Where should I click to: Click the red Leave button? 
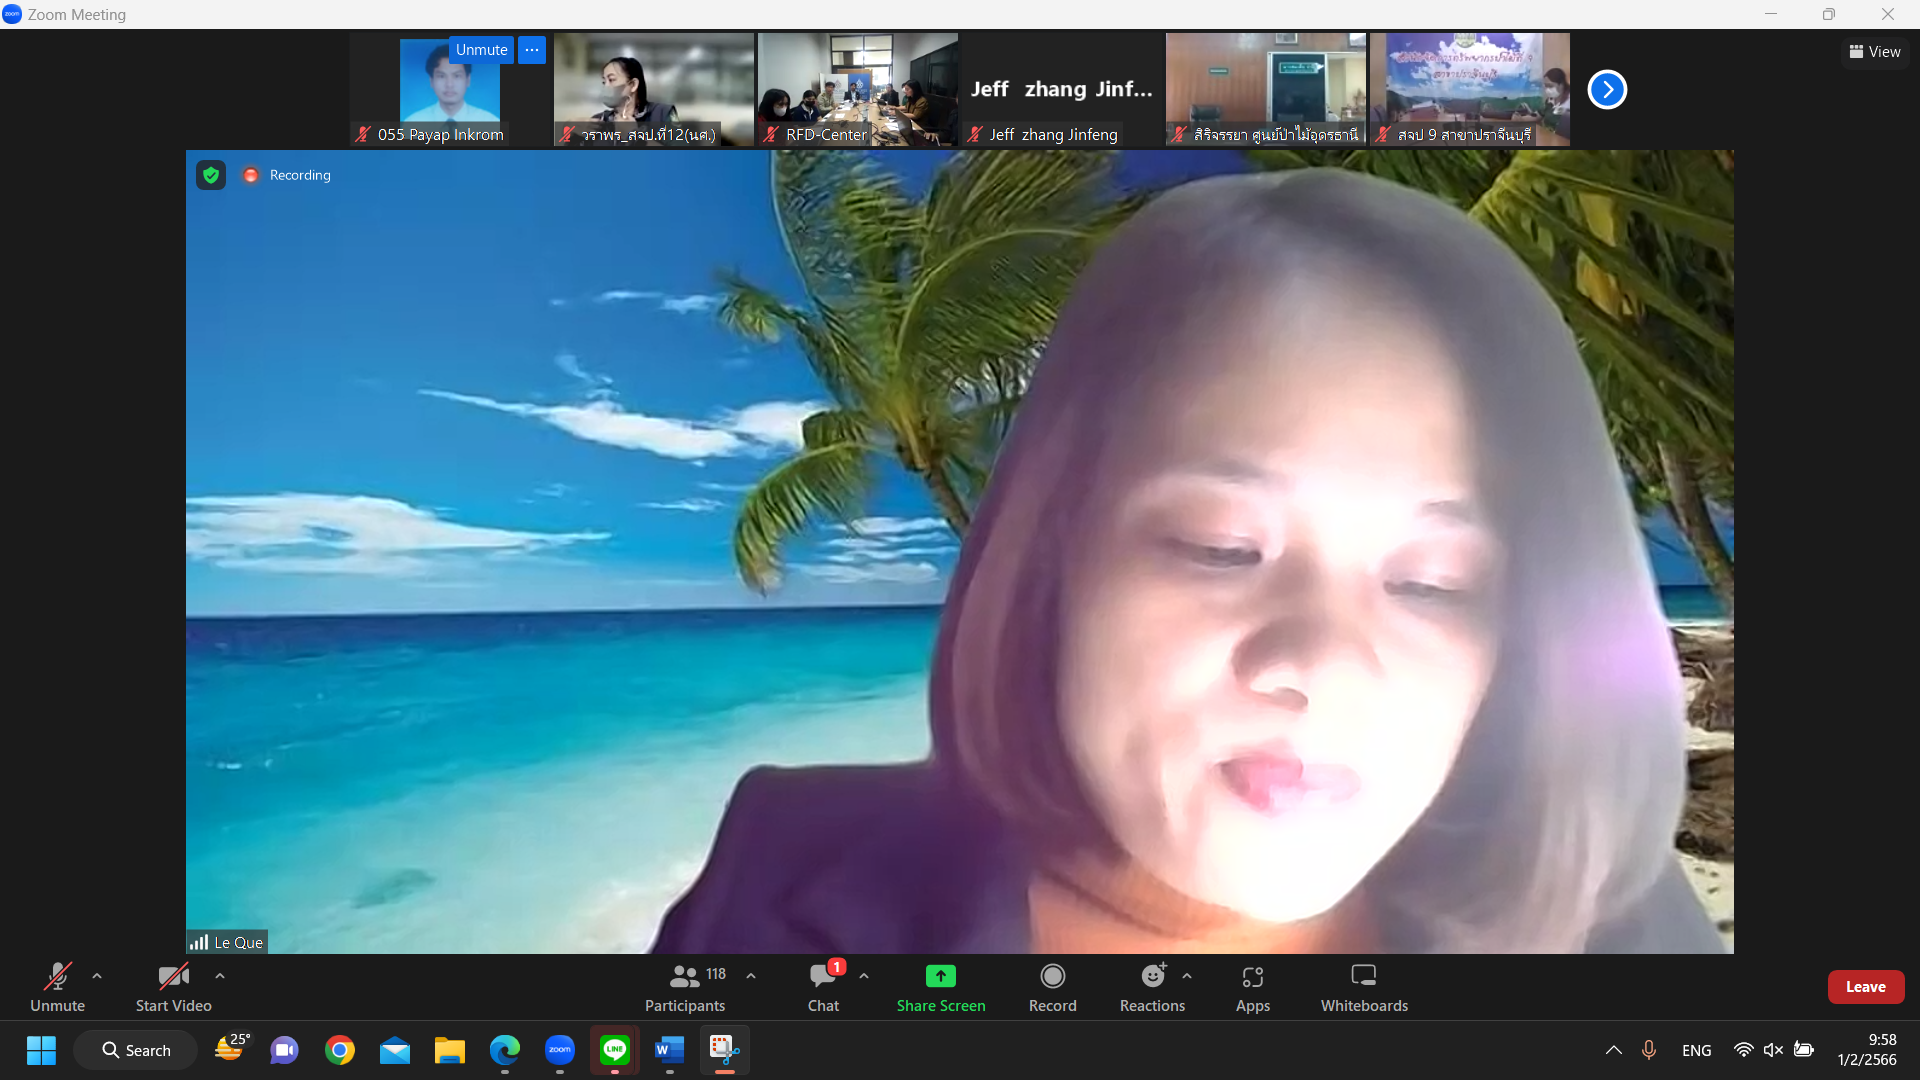click(x=1865, y=987)
